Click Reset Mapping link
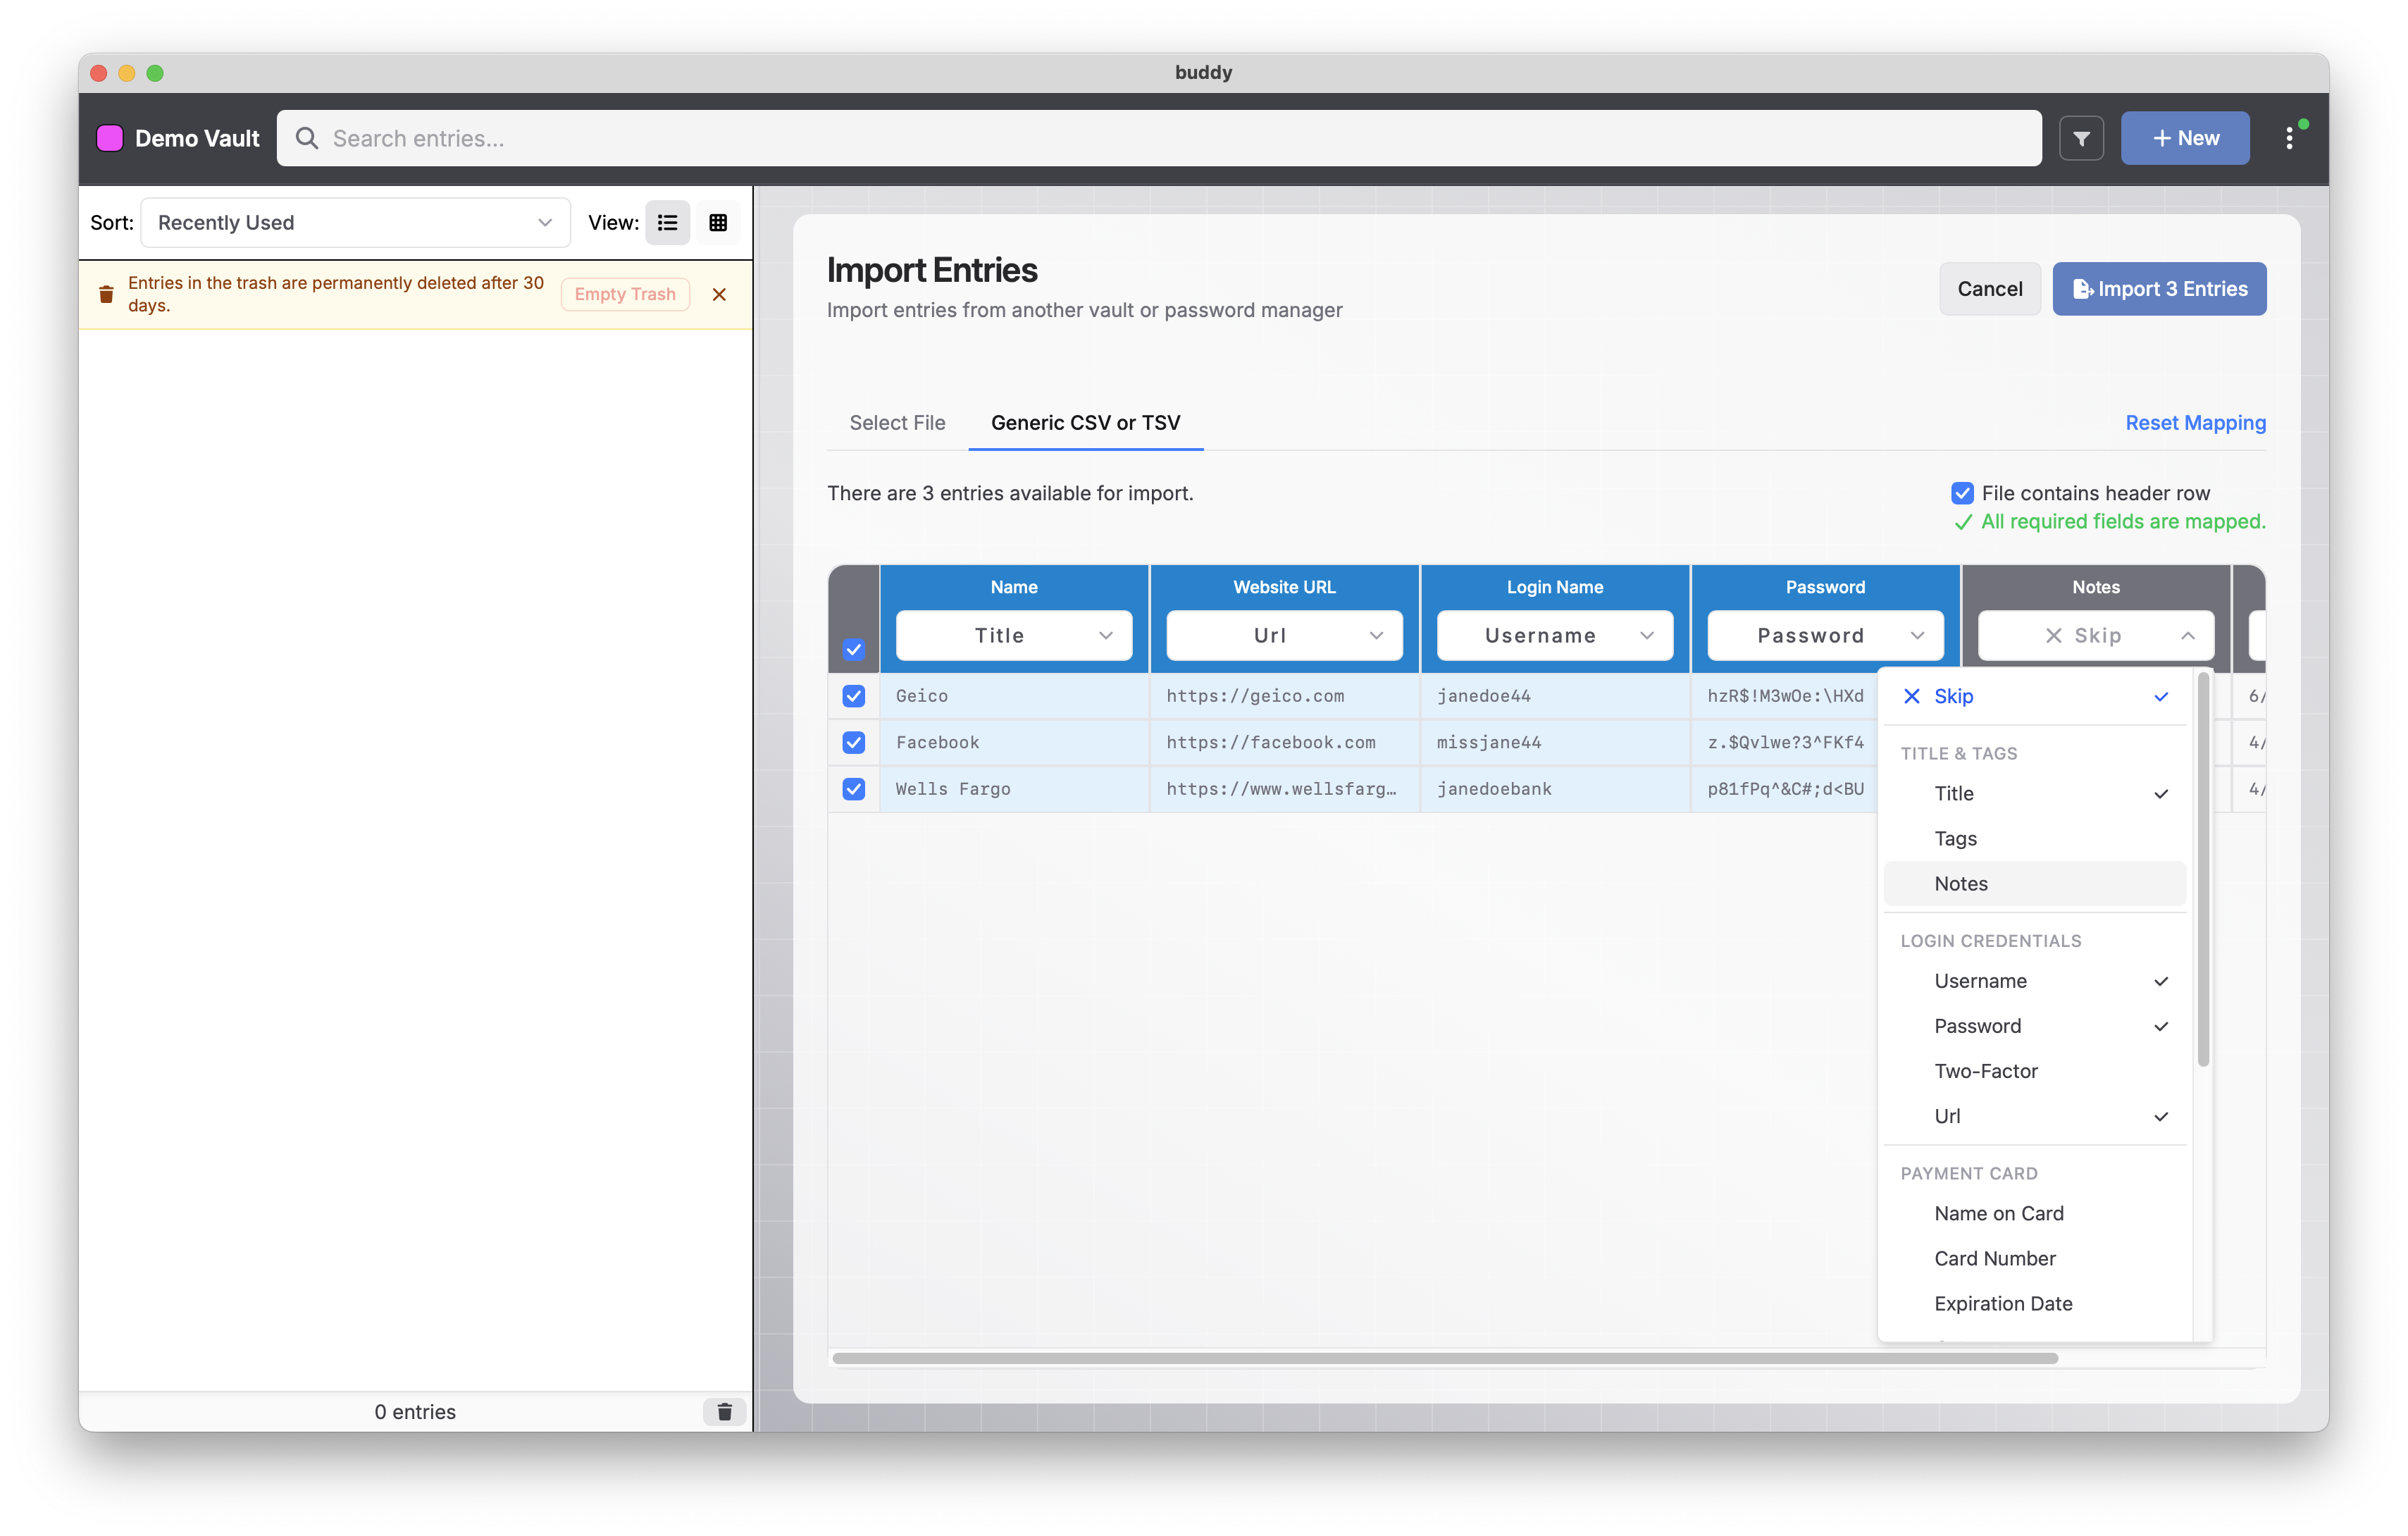The height and width of the screenshot is (1536, 2408). 2195,423
